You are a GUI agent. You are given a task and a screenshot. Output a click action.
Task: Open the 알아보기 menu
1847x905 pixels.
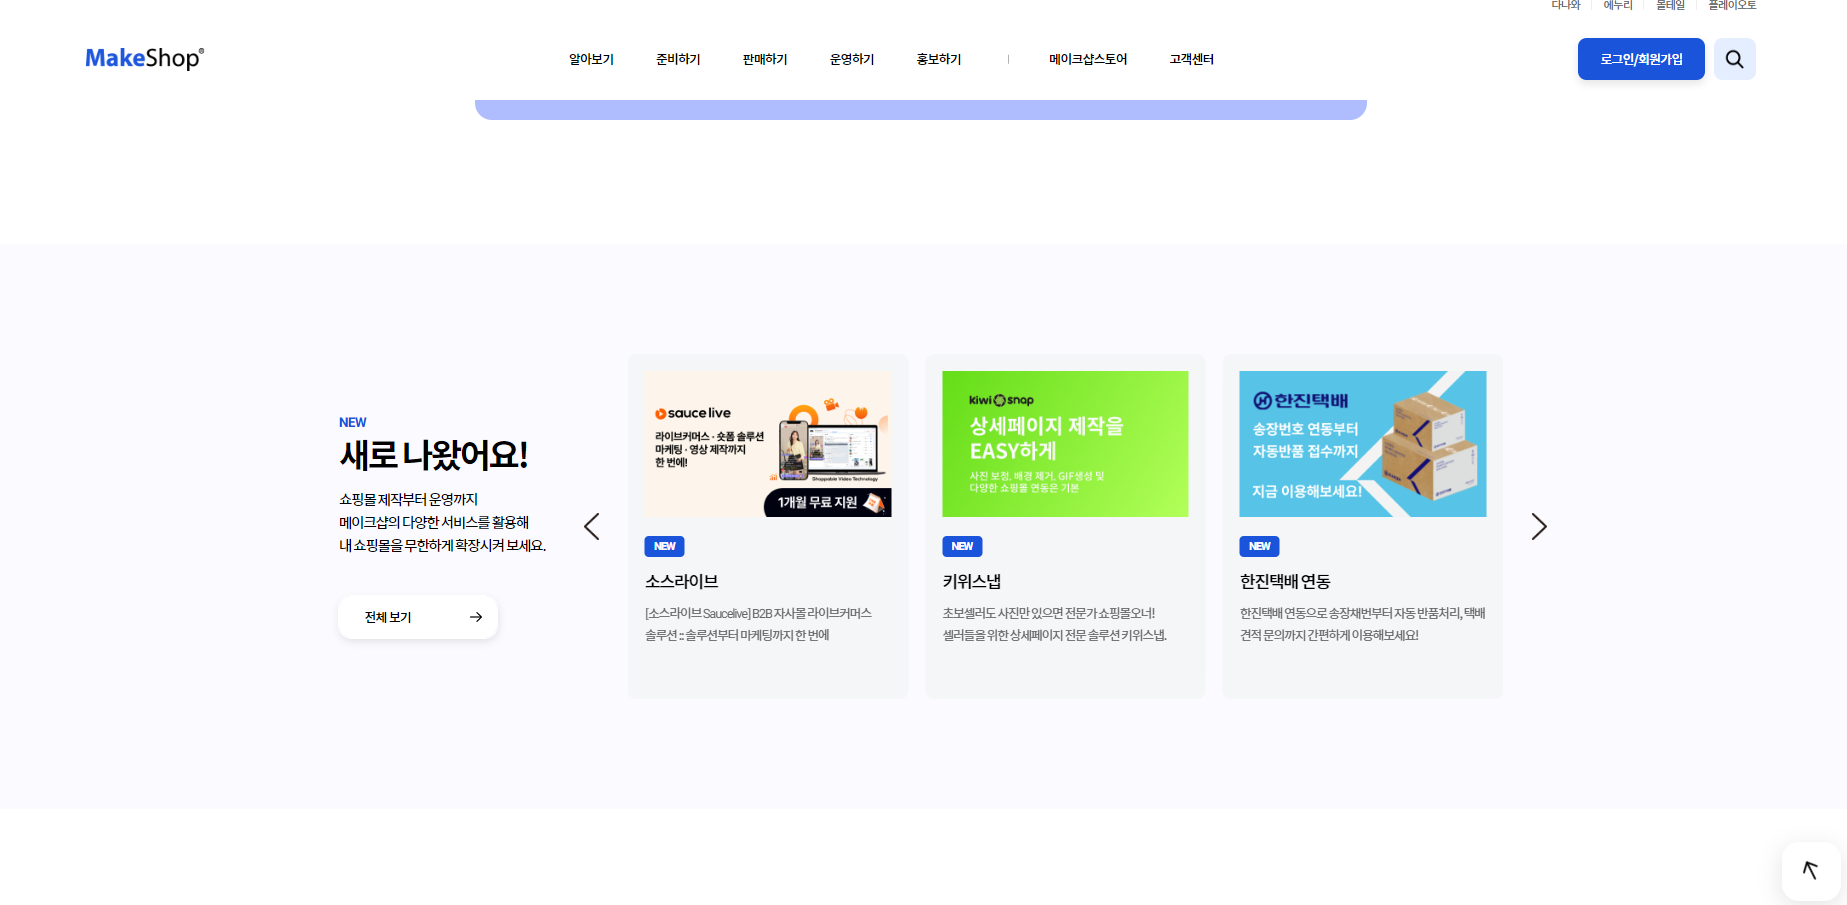[591, 59]
